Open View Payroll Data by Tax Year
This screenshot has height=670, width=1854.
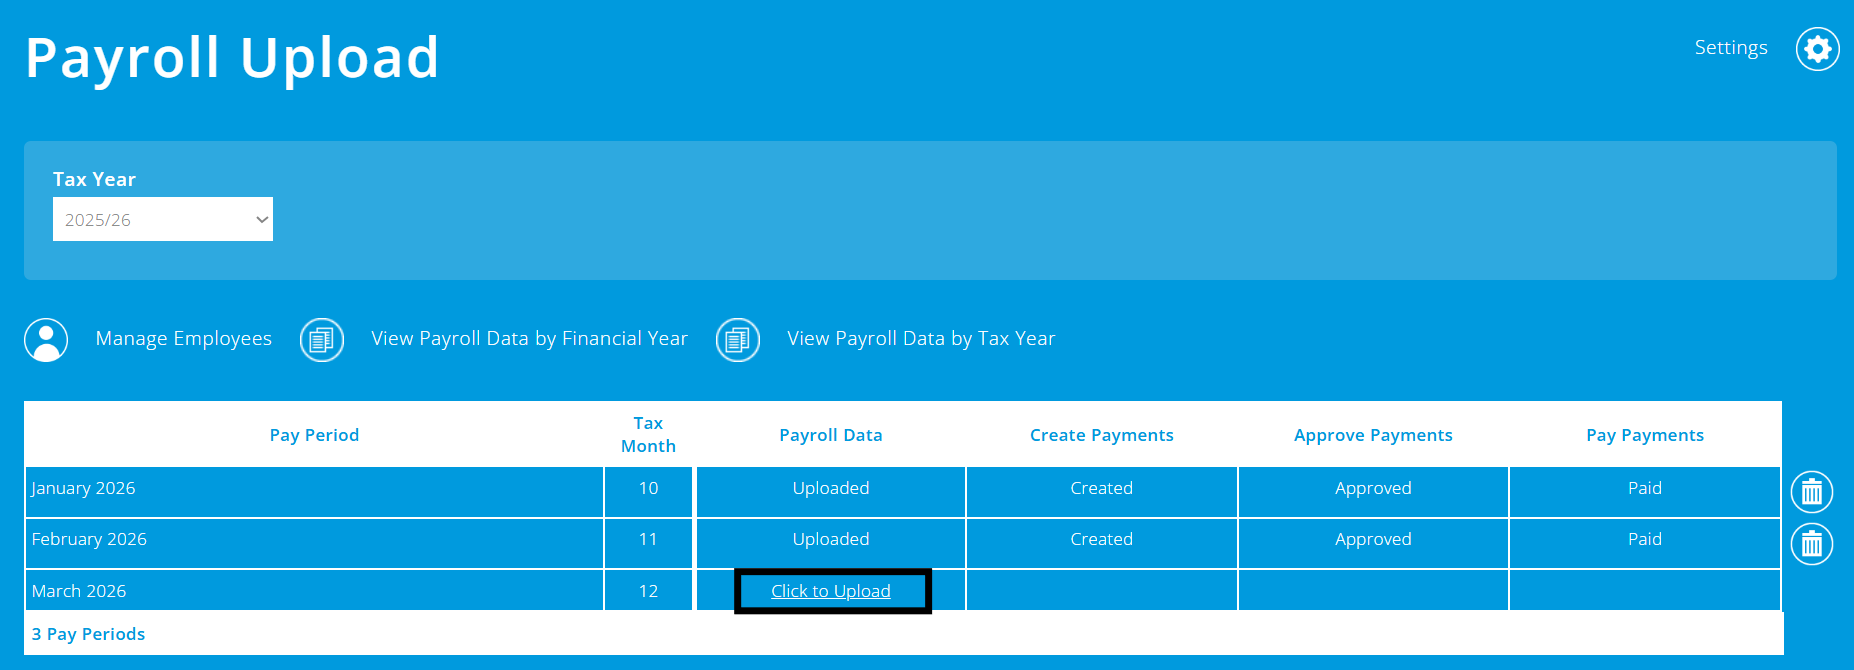pos(921,339)
